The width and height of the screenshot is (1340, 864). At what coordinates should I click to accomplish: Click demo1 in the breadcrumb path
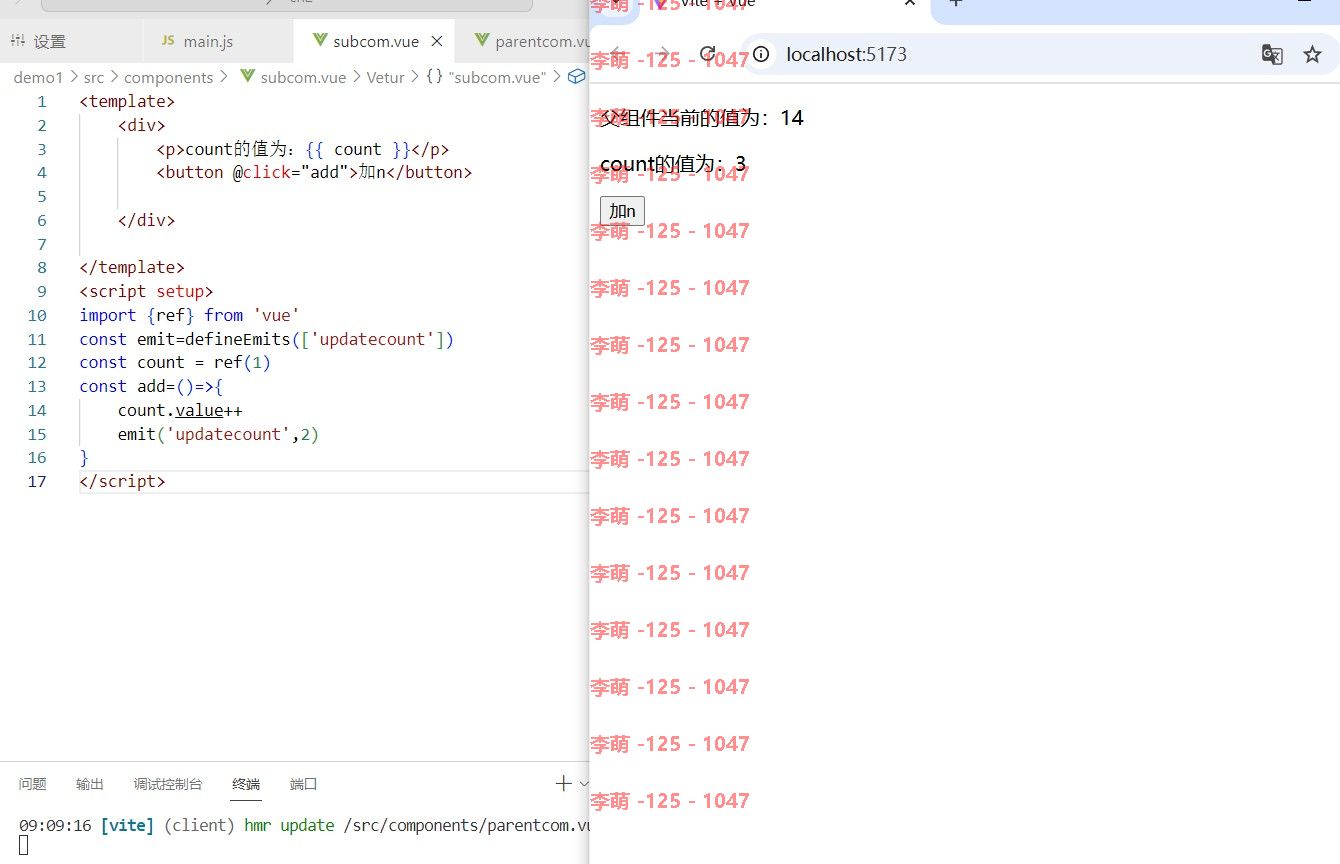(x=38, y=77)
